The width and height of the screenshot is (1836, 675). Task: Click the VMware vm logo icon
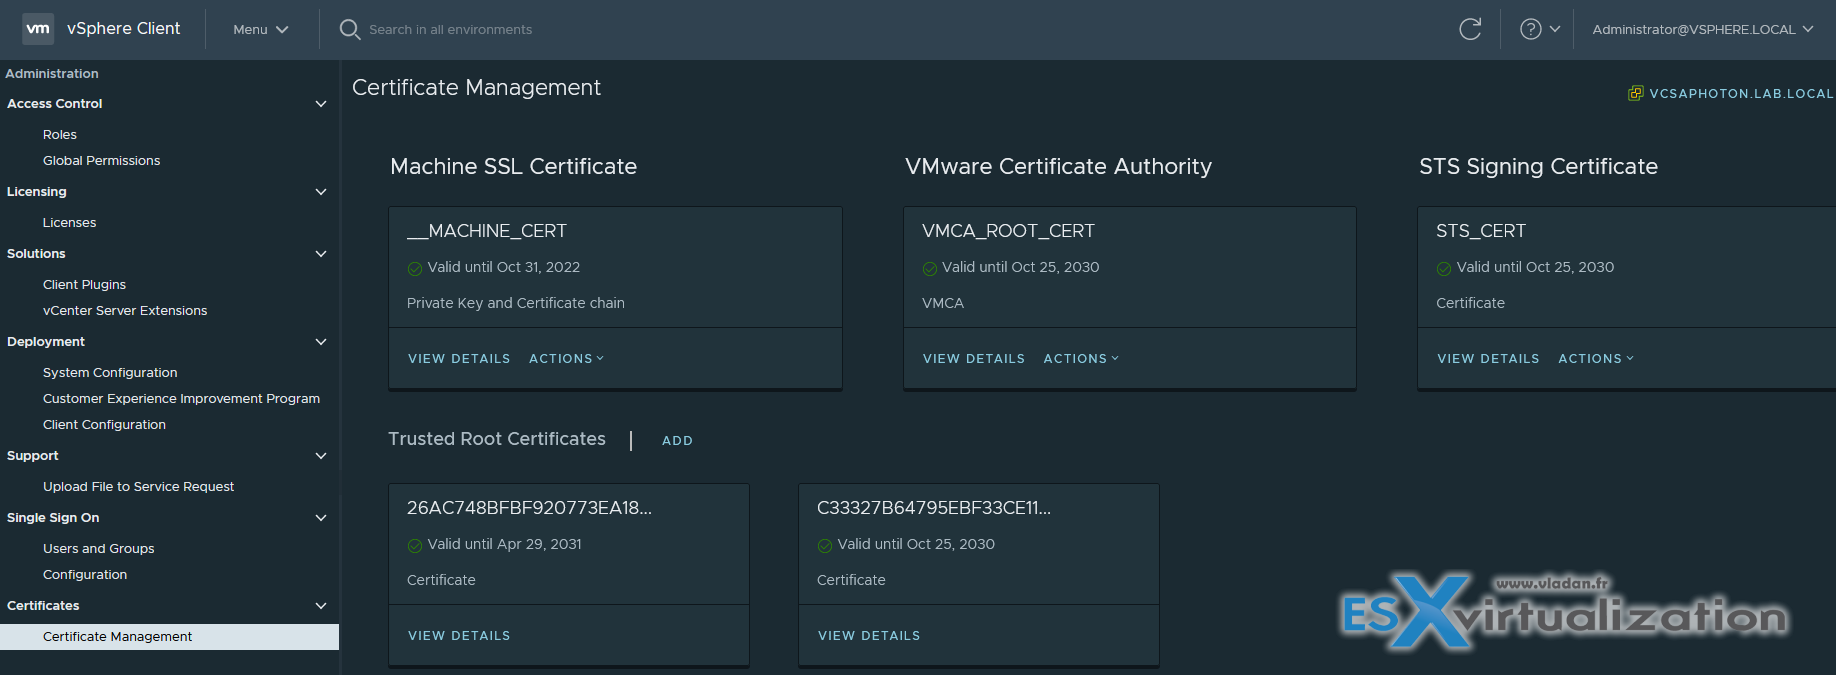point(38,29)
